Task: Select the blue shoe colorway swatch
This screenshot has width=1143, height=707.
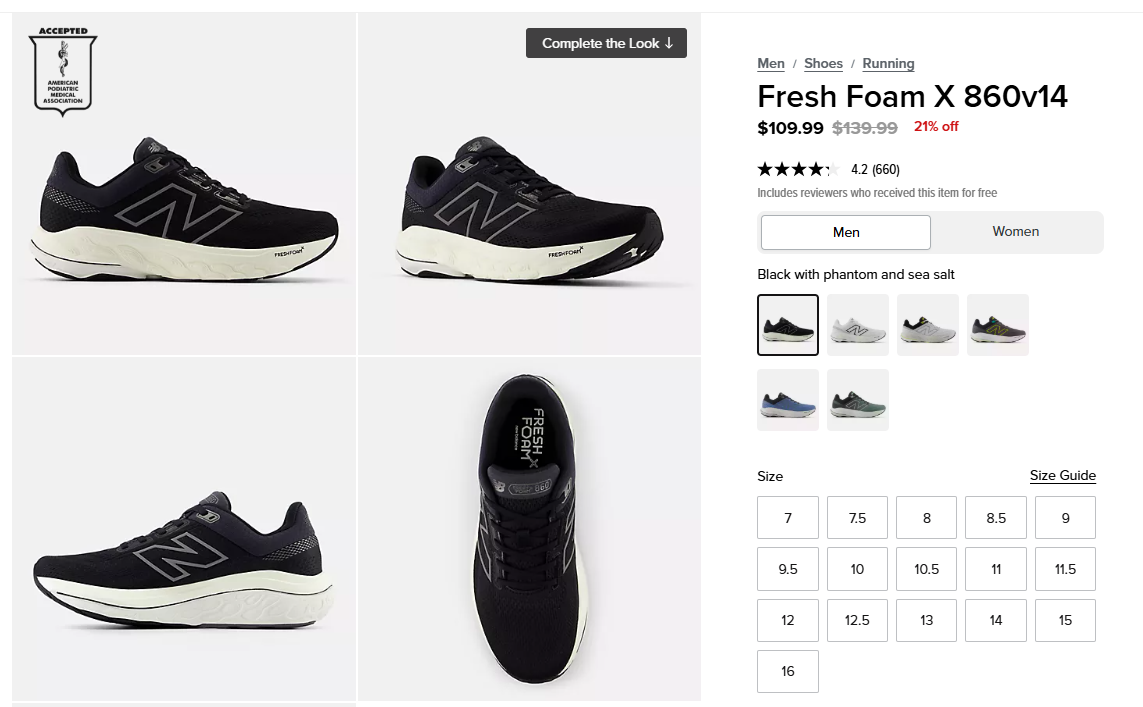Action: coord(788,400)
